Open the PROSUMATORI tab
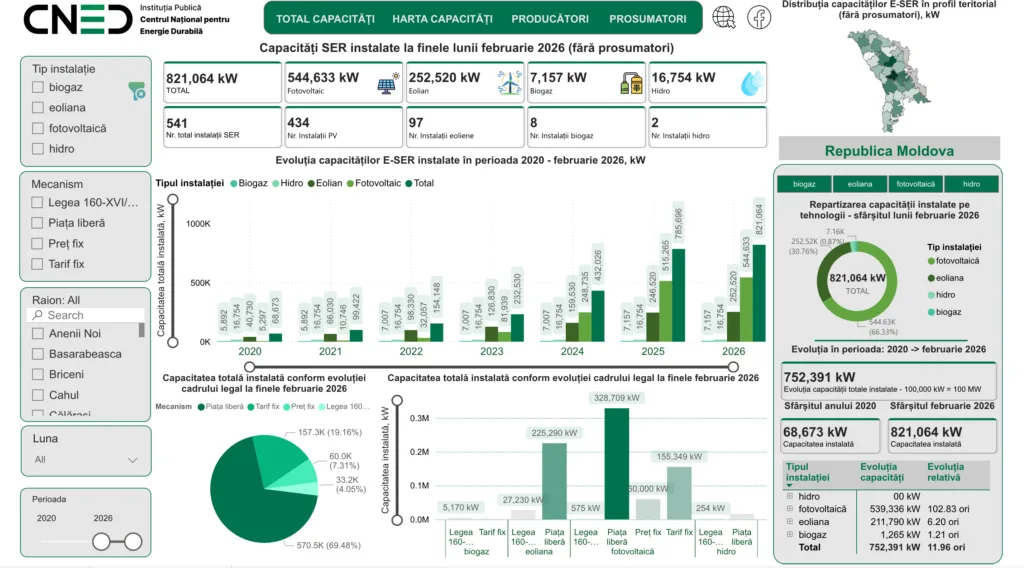This screenshot has height=568, width=1024. coord(647,19)
